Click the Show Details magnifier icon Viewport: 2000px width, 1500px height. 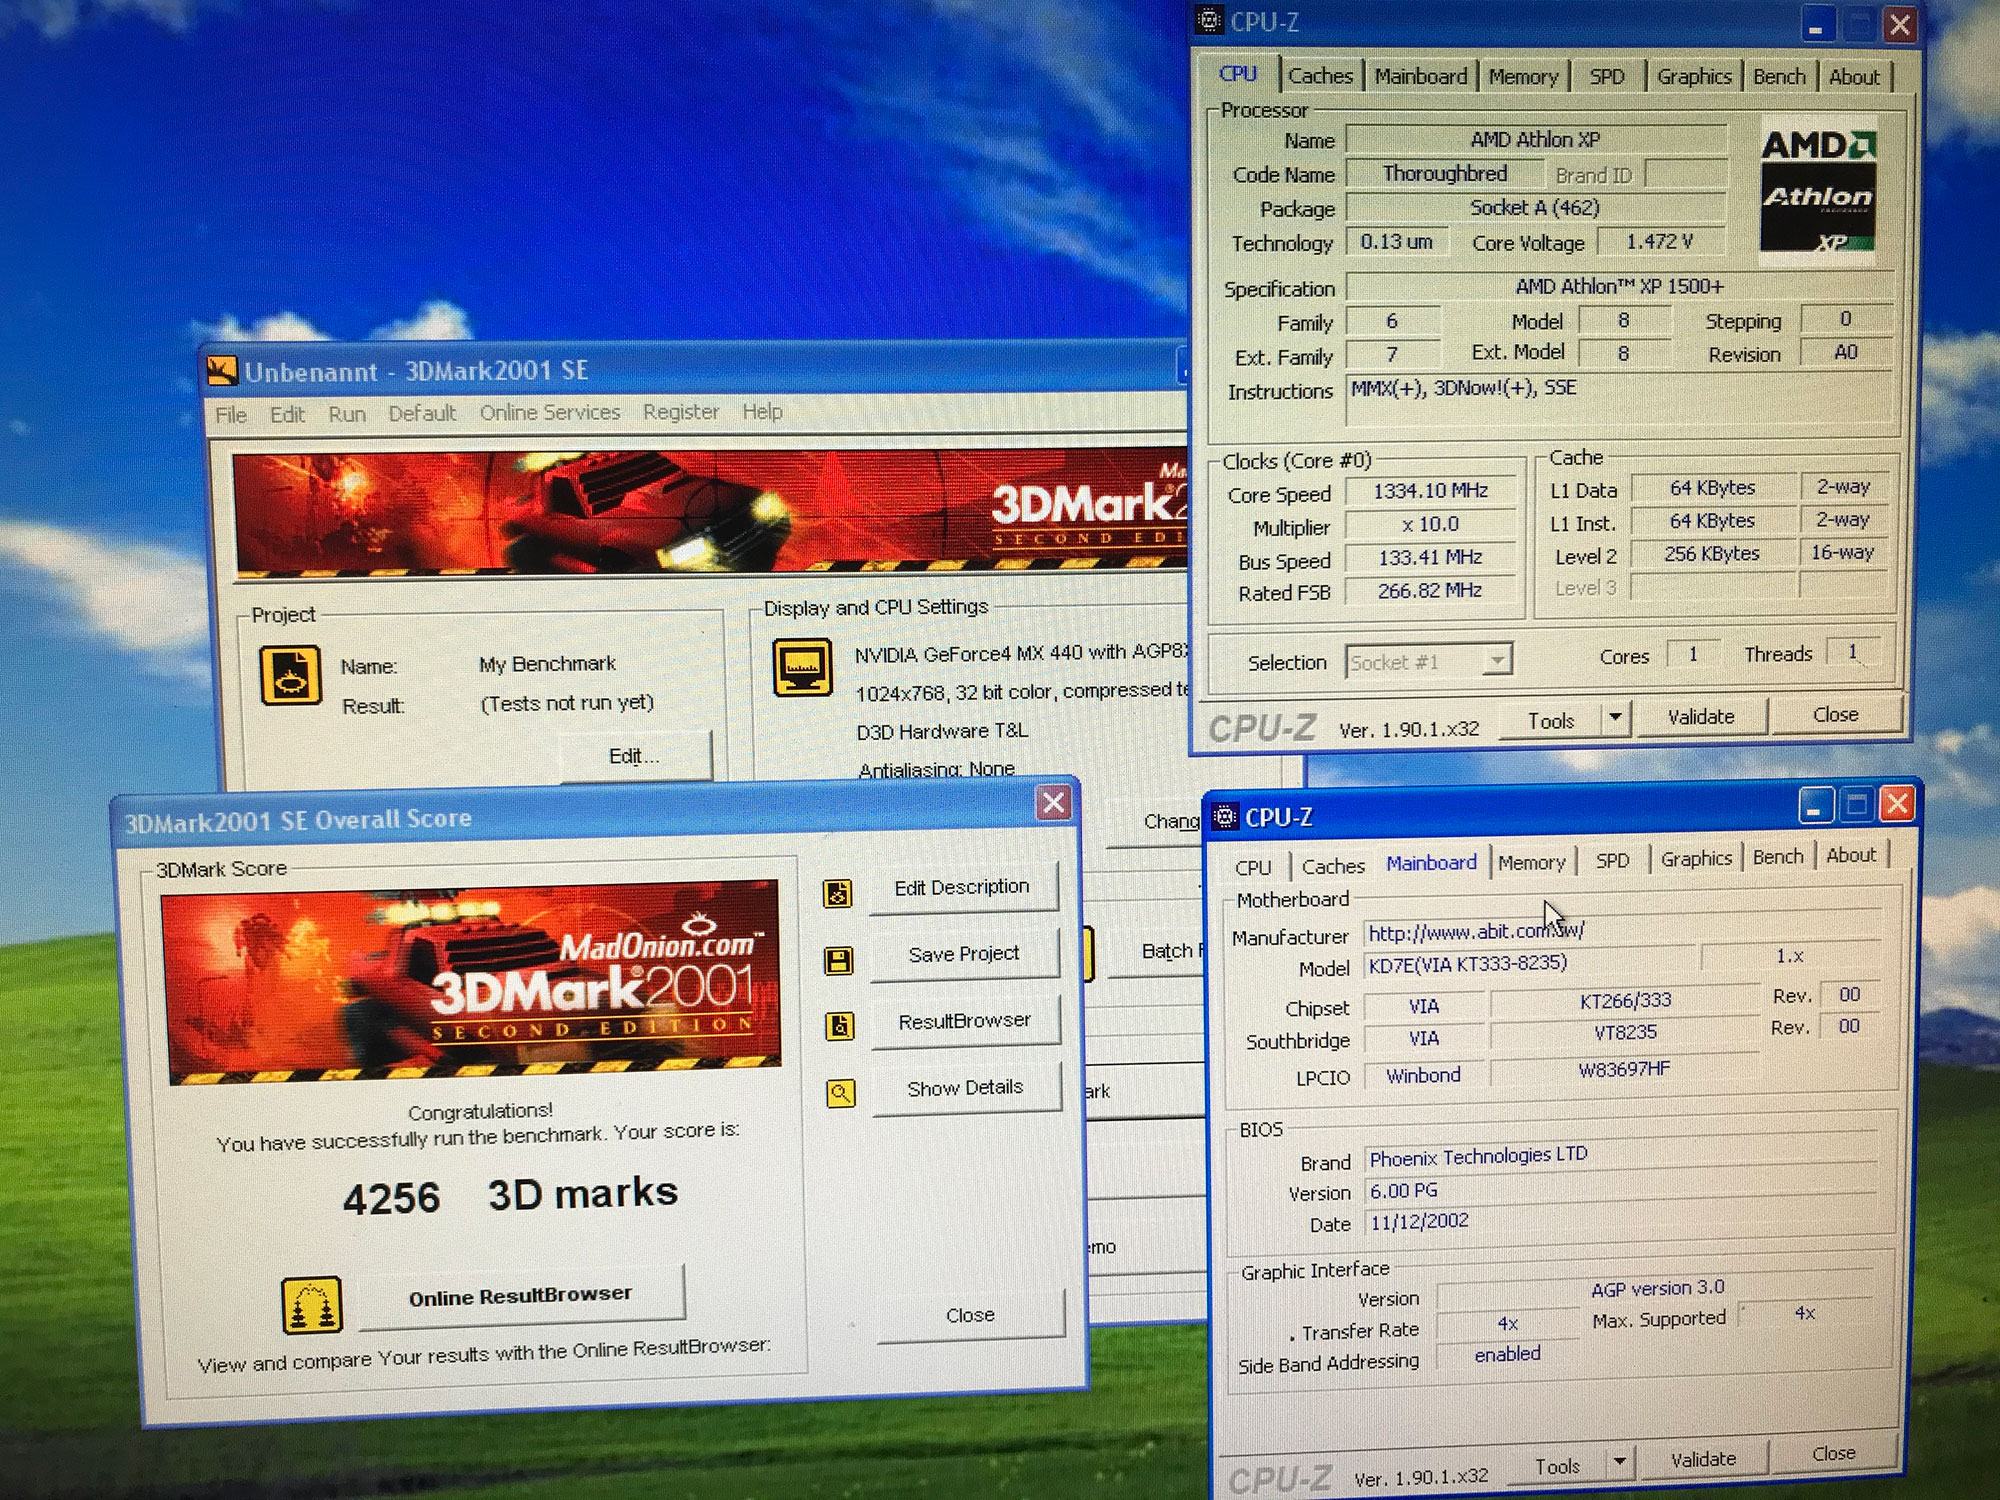tap(840, 1093)
